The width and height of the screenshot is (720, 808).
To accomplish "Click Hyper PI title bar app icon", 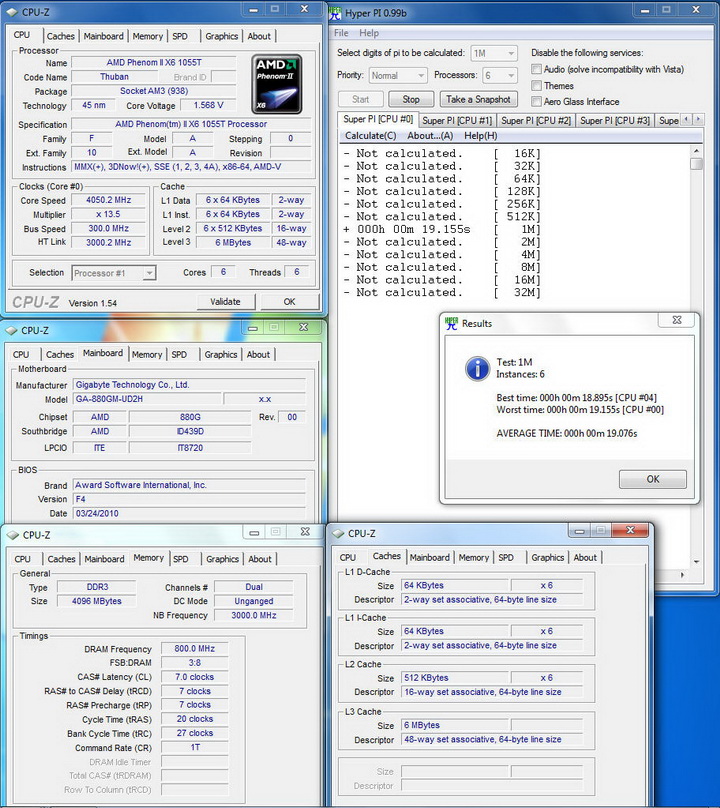I will (x=335, y=12).
